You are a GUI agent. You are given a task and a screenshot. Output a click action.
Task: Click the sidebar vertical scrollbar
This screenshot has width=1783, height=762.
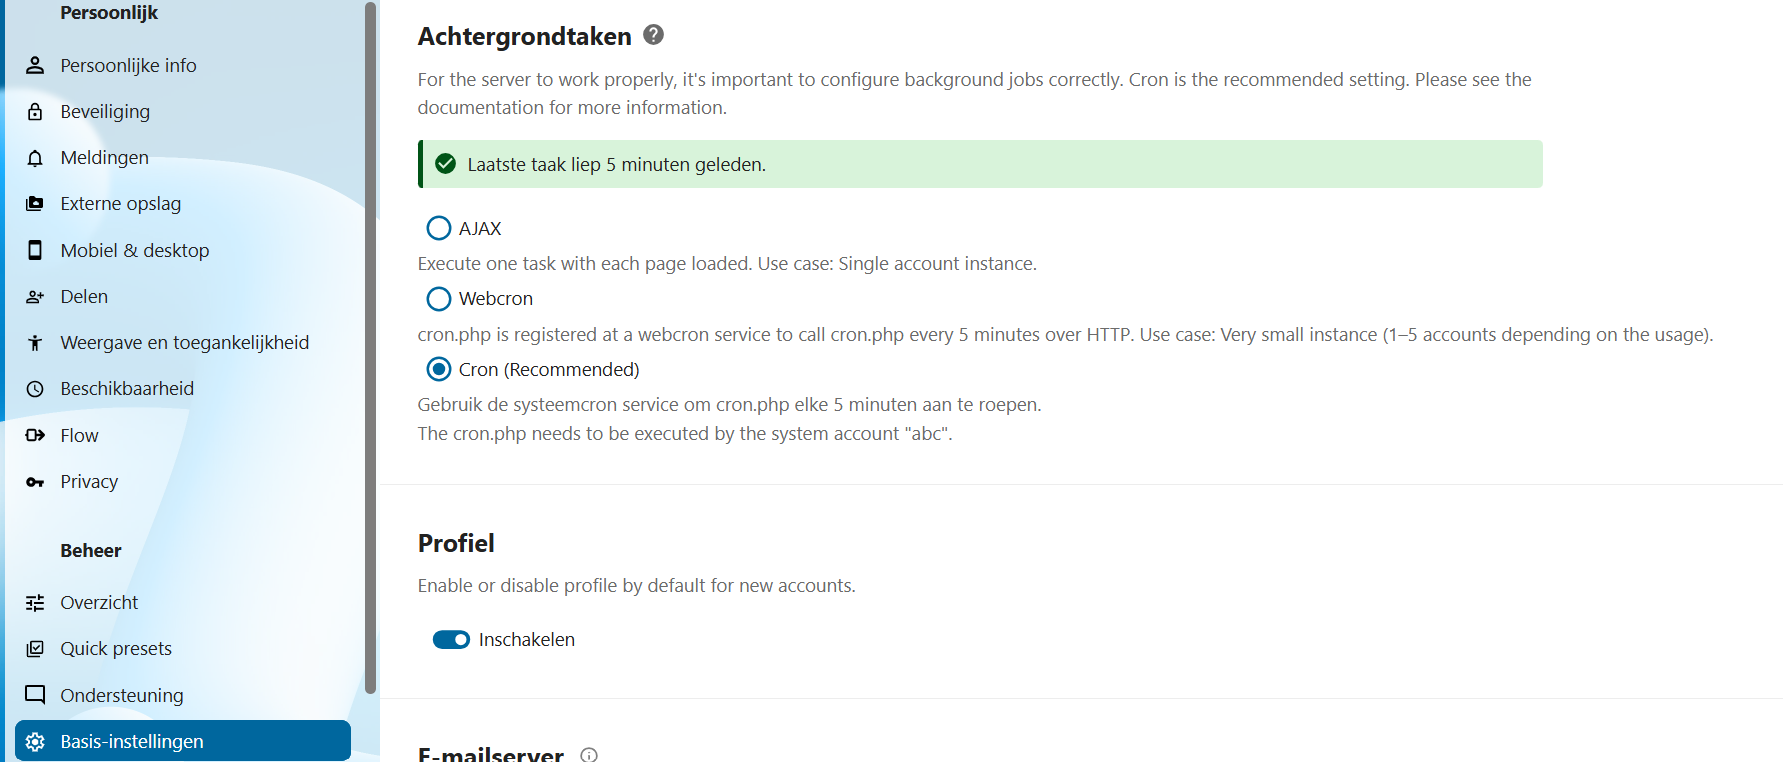pos(371,350)
